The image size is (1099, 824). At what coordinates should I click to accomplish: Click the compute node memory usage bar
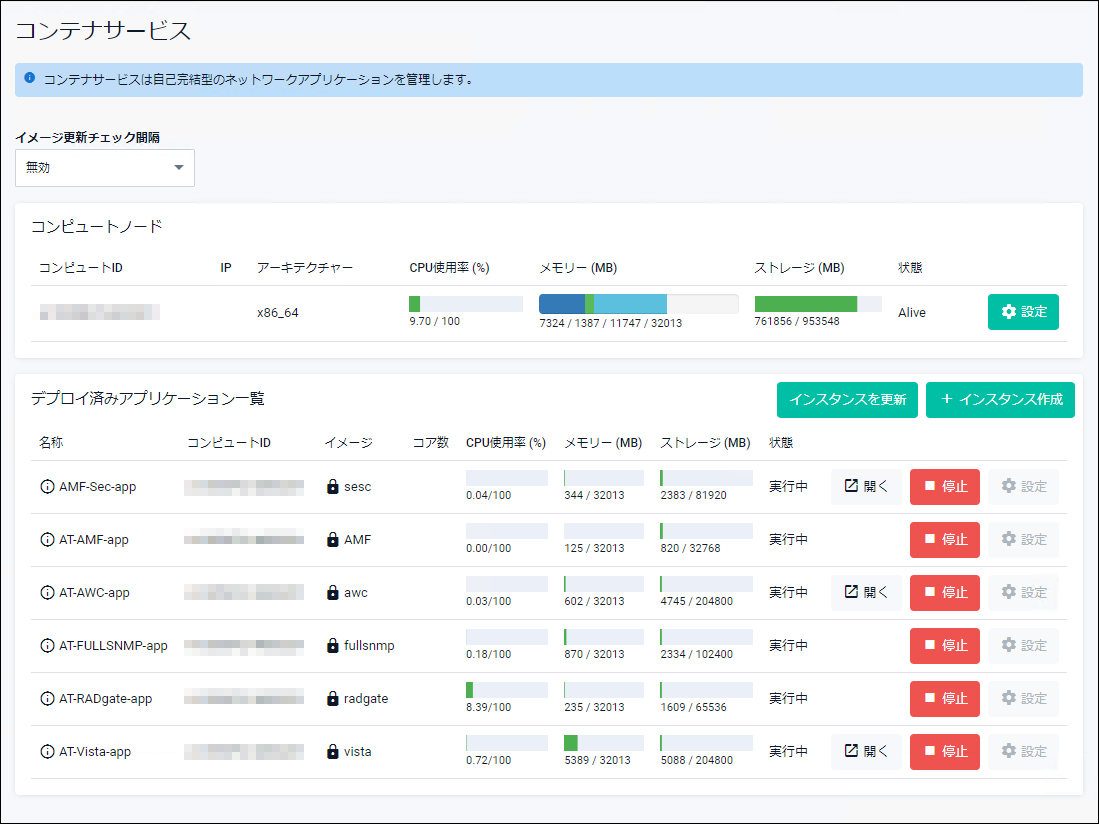638,304
